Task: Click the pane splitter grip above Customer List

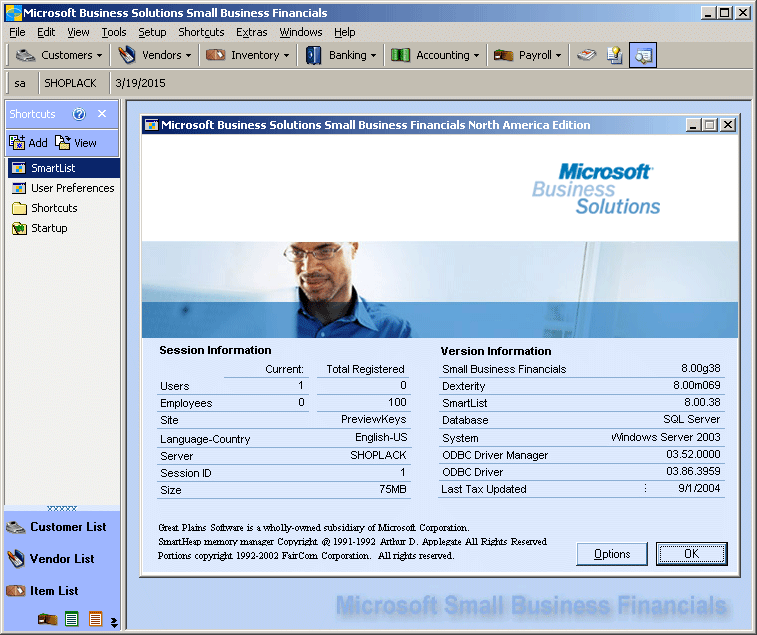Action: pos(62,508)
